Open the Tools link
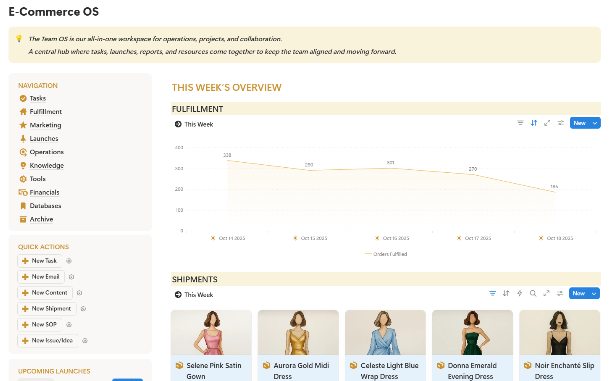 click(38, 179)
